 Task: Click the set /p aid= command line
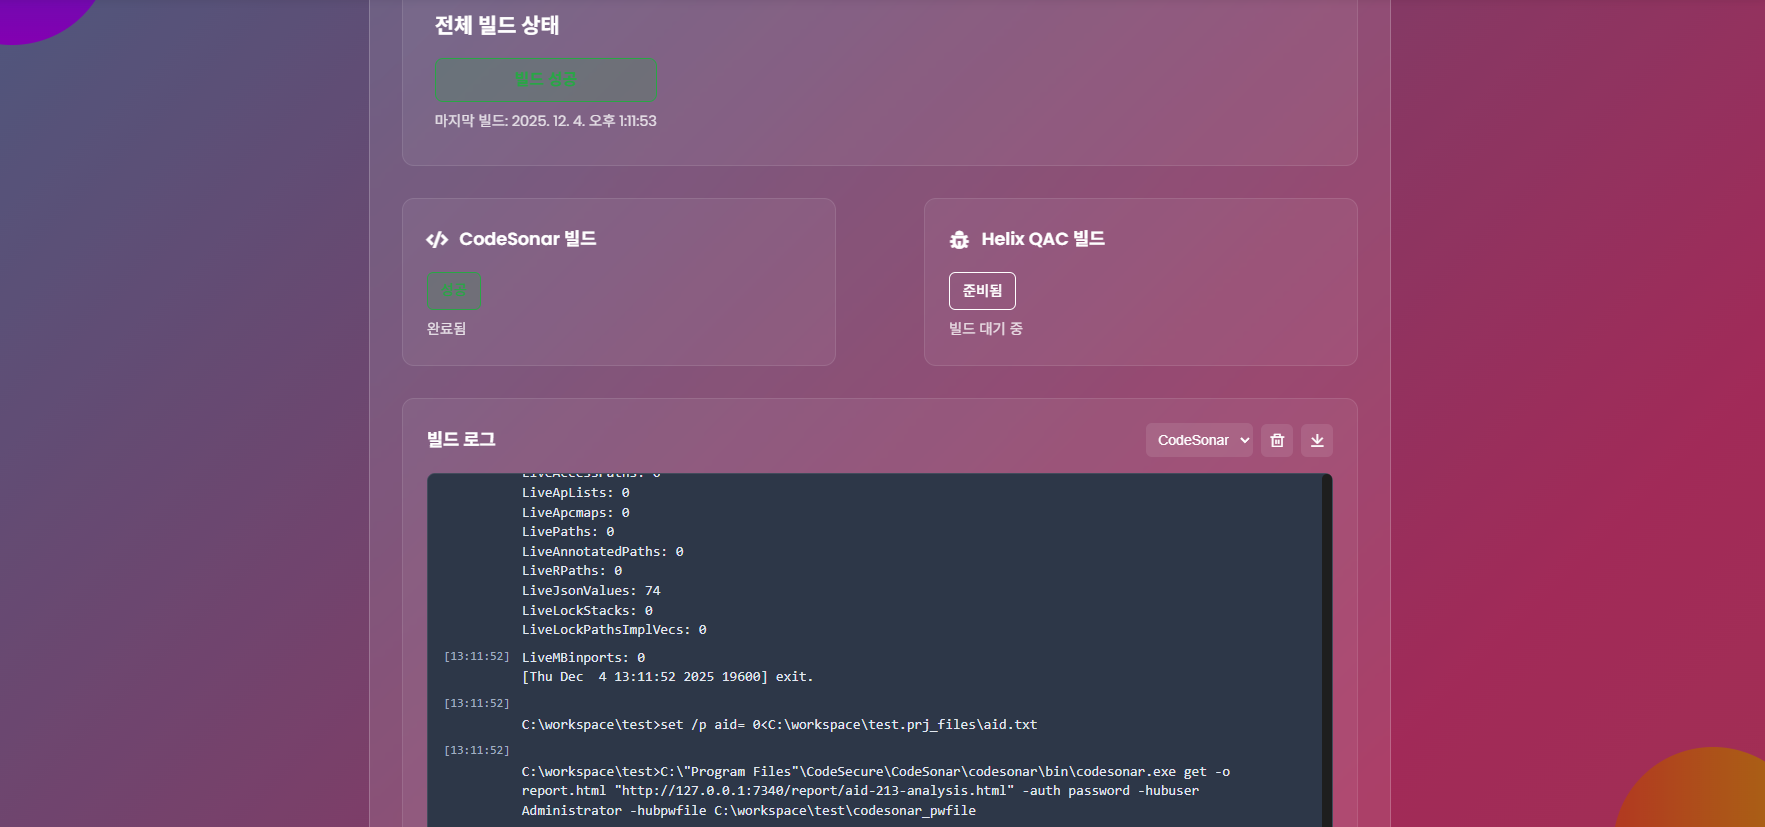tap(780, 725)
